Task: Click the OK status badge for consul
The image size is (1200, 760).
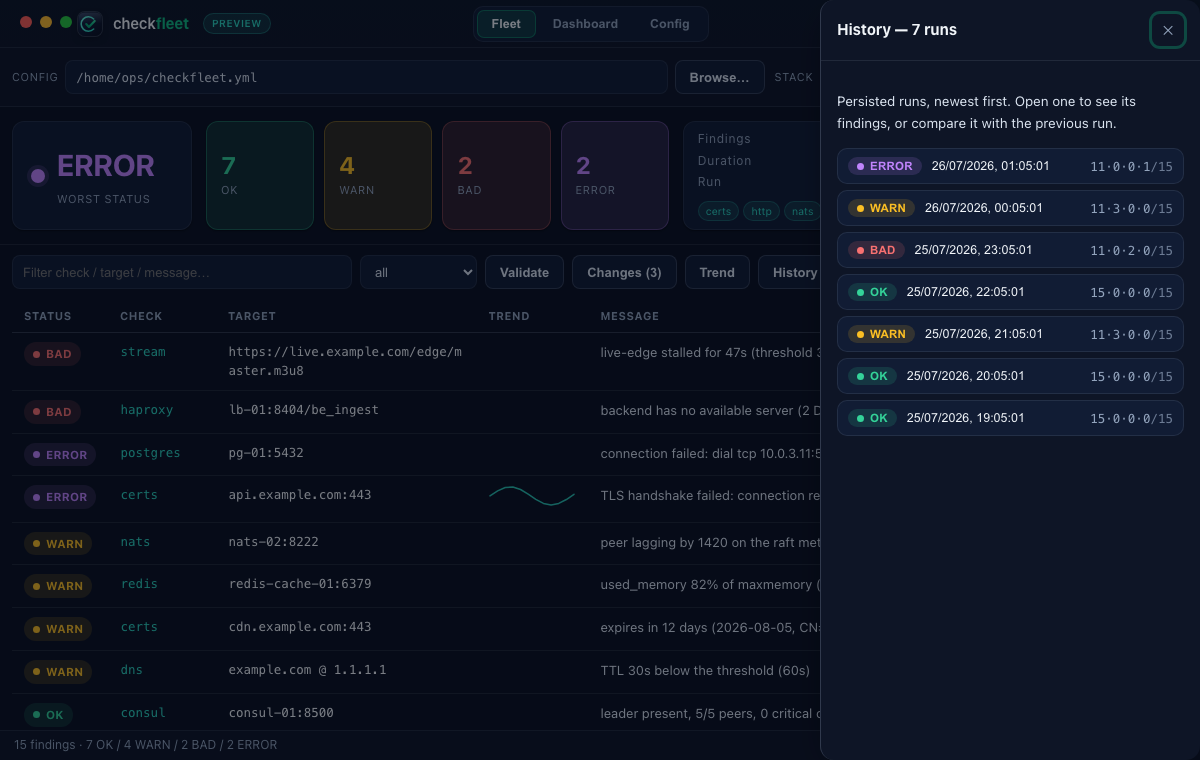Action: point(48,715)
